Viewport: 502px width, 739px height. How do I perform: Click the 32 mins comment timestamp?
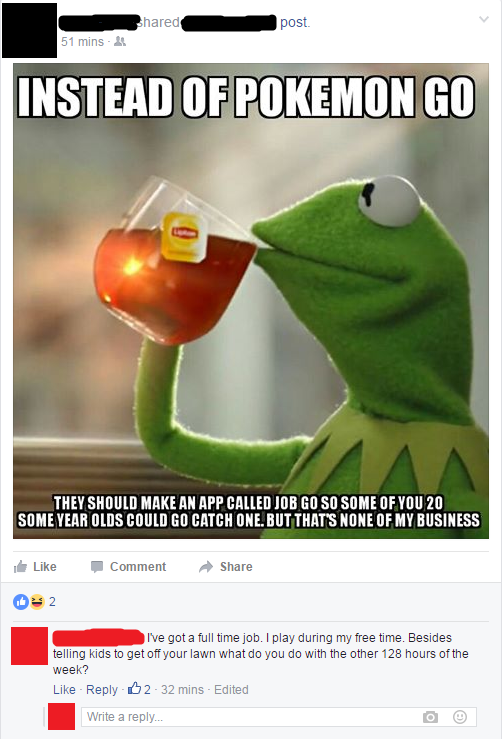coord(182,690)
